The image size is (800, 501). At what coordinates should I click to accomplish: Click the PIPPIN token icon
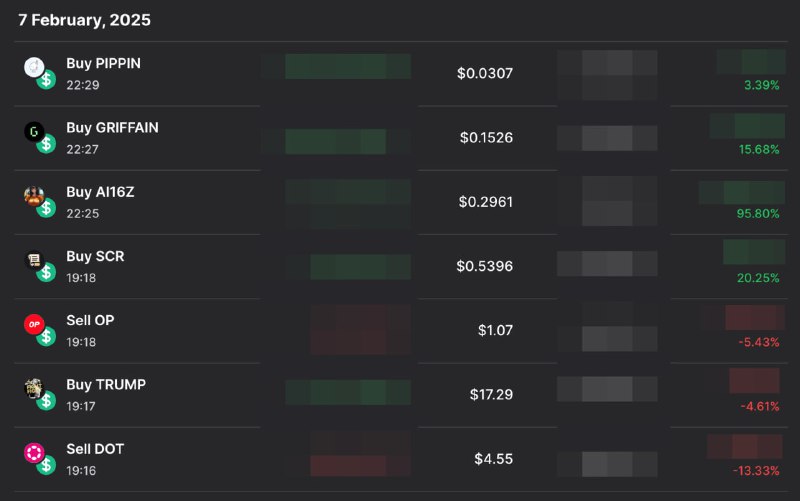point(34,67)
